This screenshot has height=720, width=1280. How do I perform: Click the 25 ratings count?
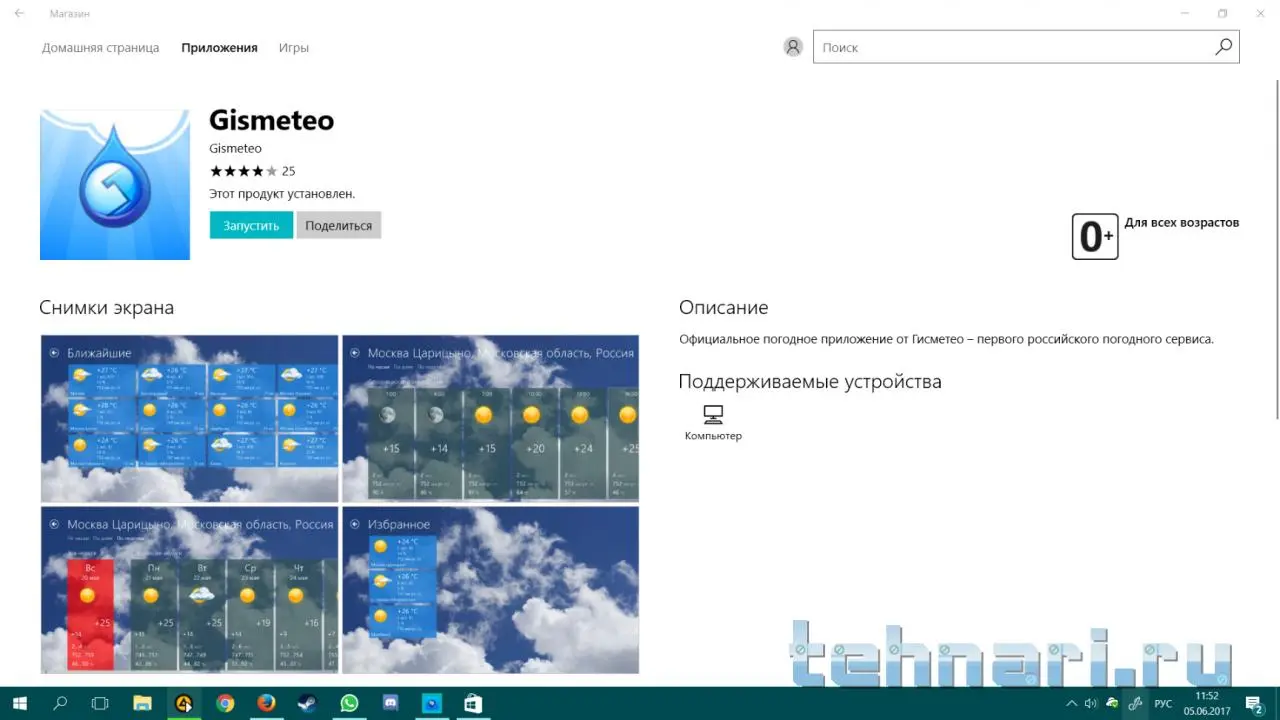click(289, 171)
